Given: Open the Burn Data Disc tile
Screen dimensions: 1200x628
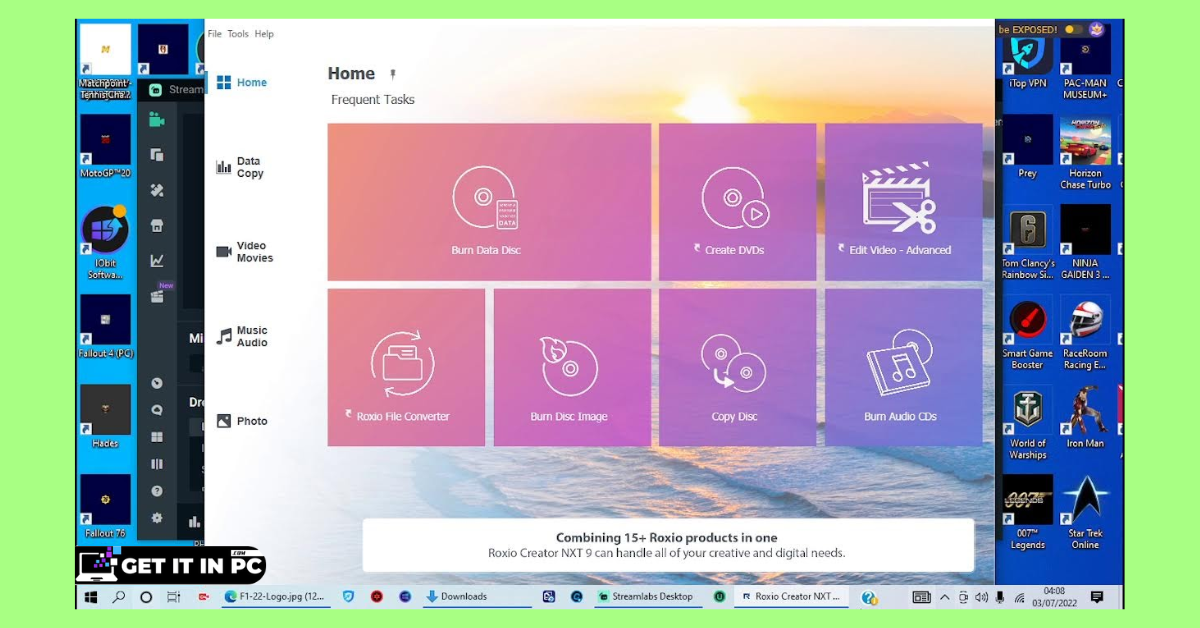Looking at the screenshot, I should (x=489, y=202).
